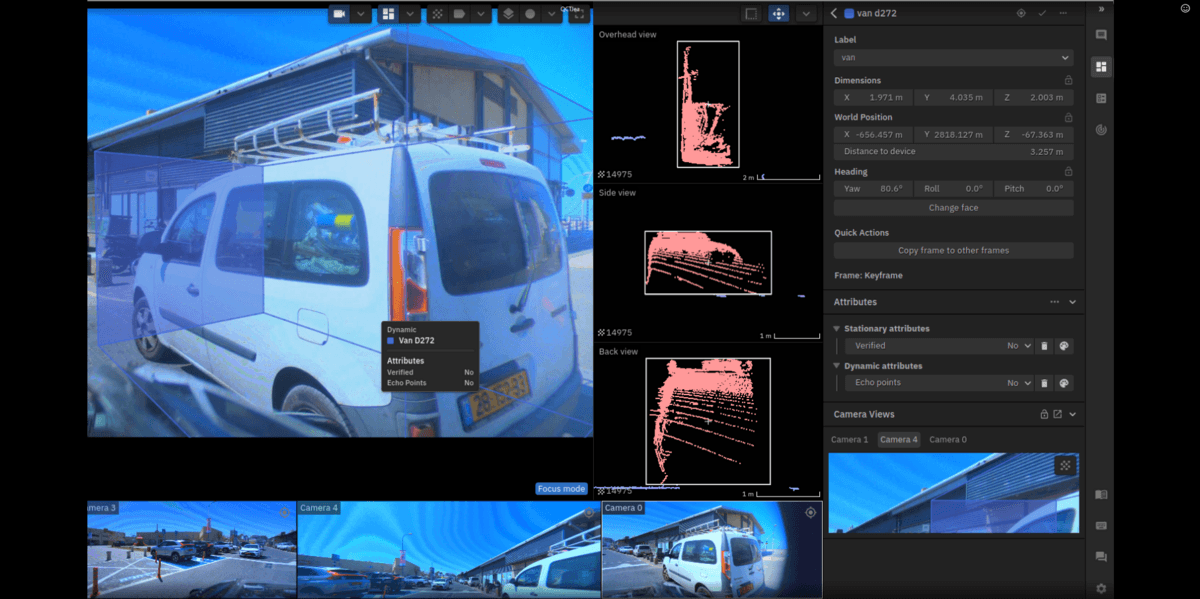1200x599 pixels.
Task: Switch to the Camera 0 tab
Action: pos(947,440)
